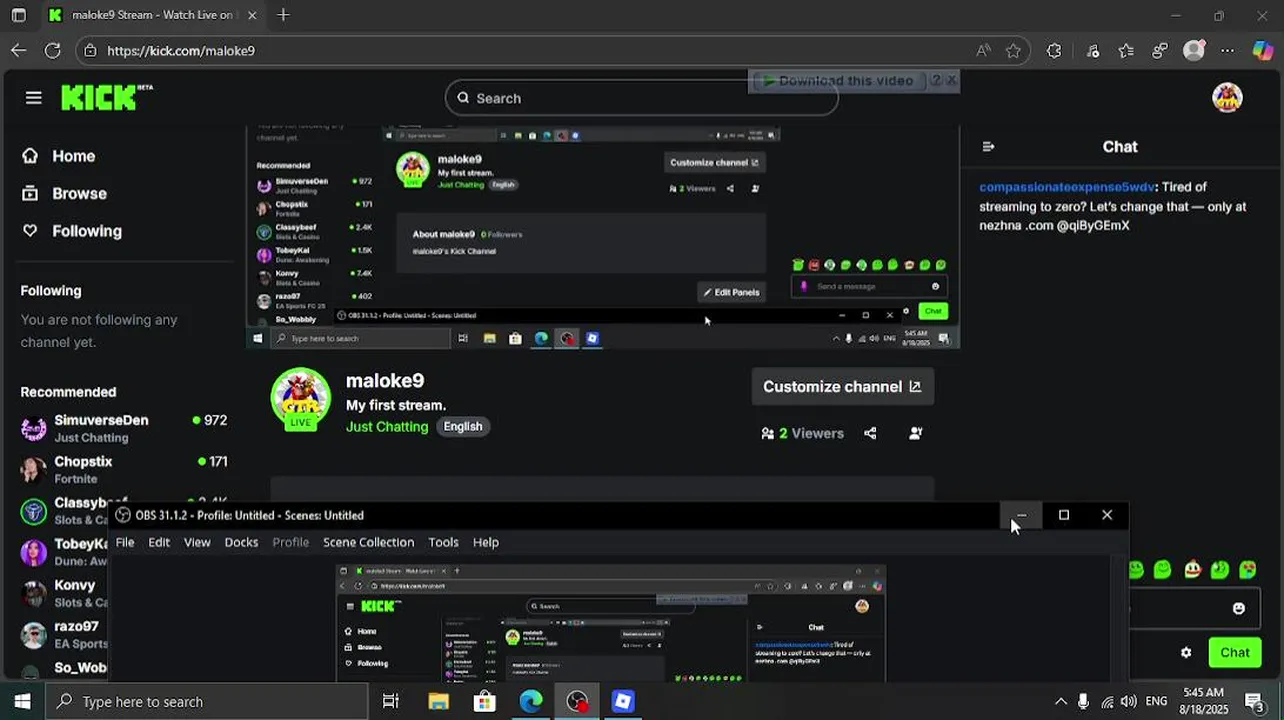Click the follow user icon beside share
This screenshot has width=1284, height=720.
point(915,433)
